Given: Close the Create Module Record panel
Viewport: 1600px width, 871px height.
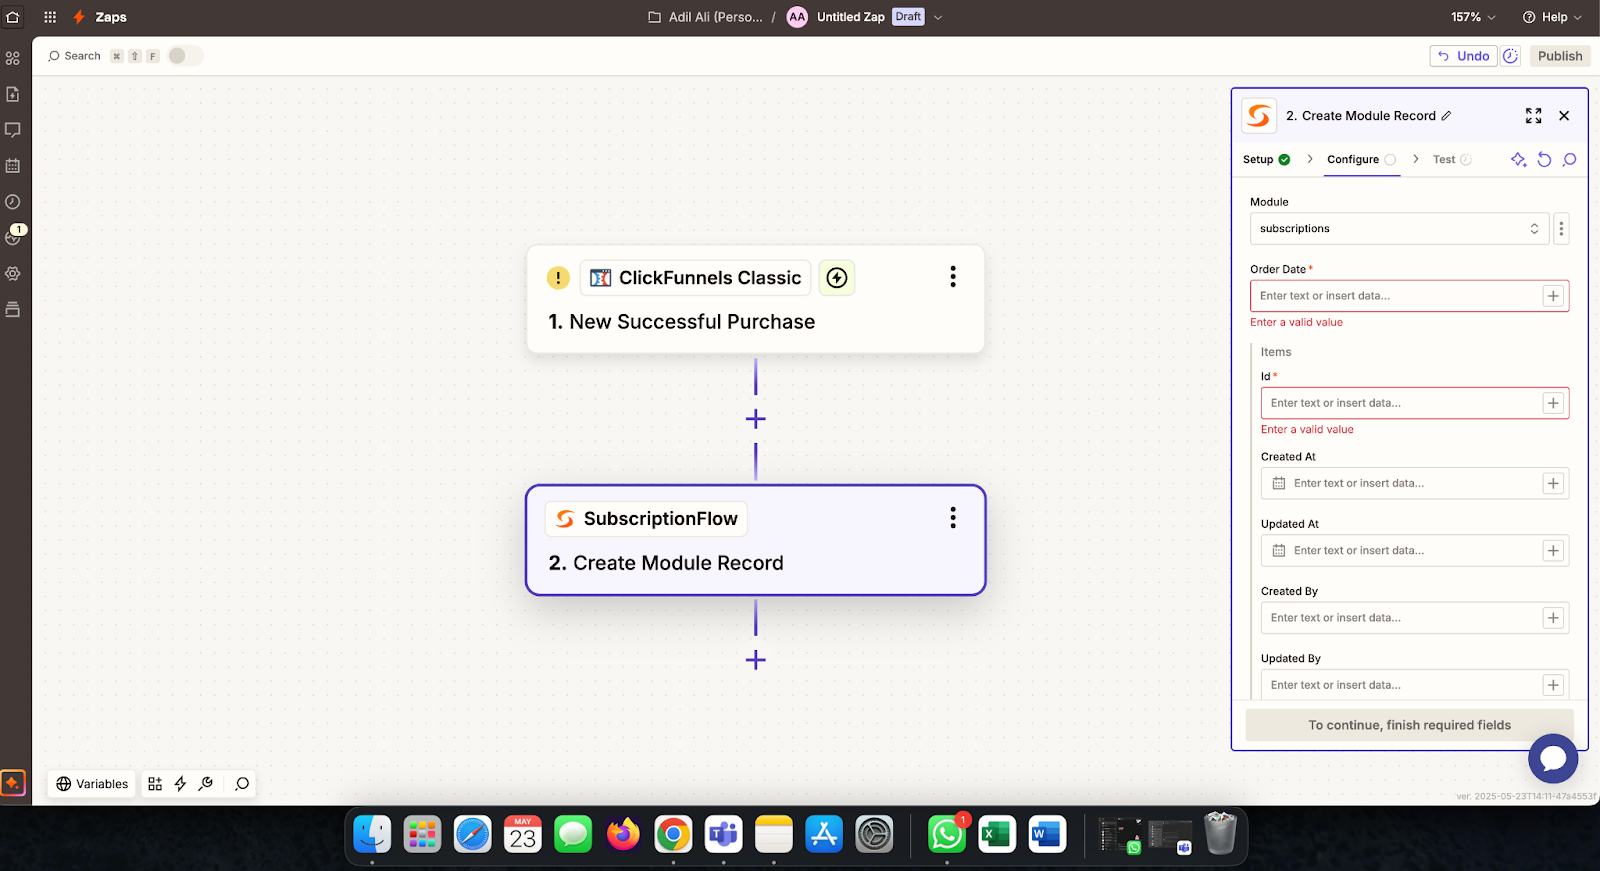Looking at the screenshot, I should pyautogui.click(x=1564, y=116).
